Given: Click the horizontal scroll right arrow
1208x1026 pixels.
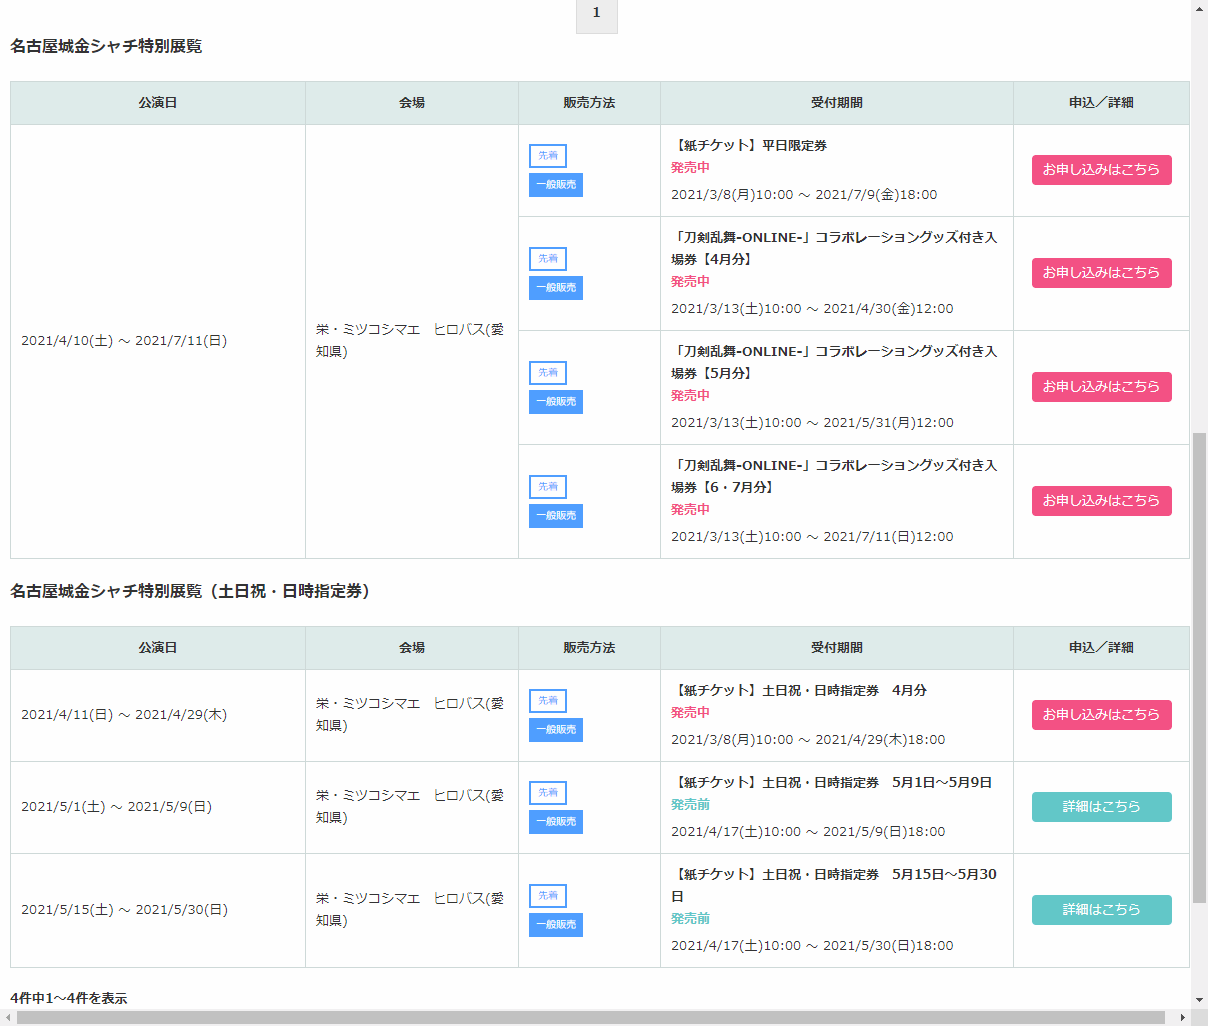Looking at the screenshot, I should tap(1182, 1018).
